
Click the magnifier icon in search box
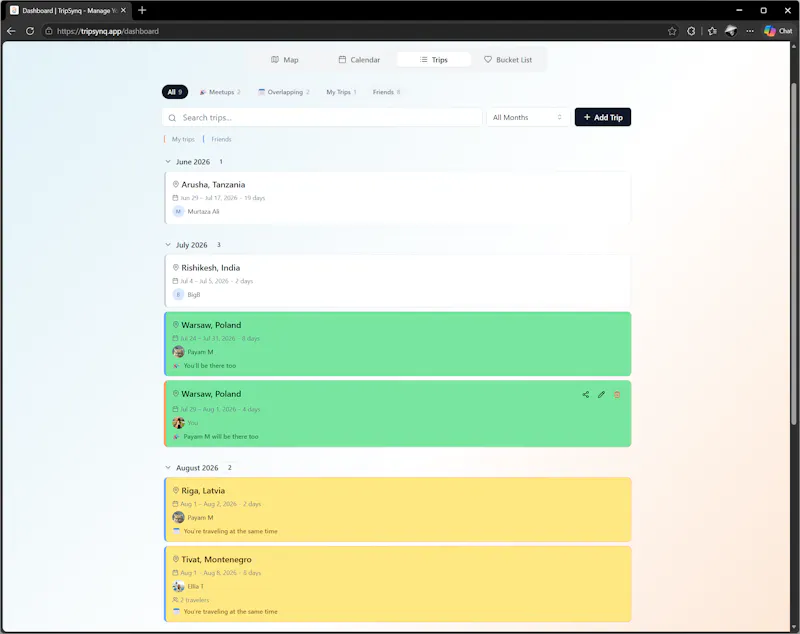pyautogui.click(x=172, y=118)
